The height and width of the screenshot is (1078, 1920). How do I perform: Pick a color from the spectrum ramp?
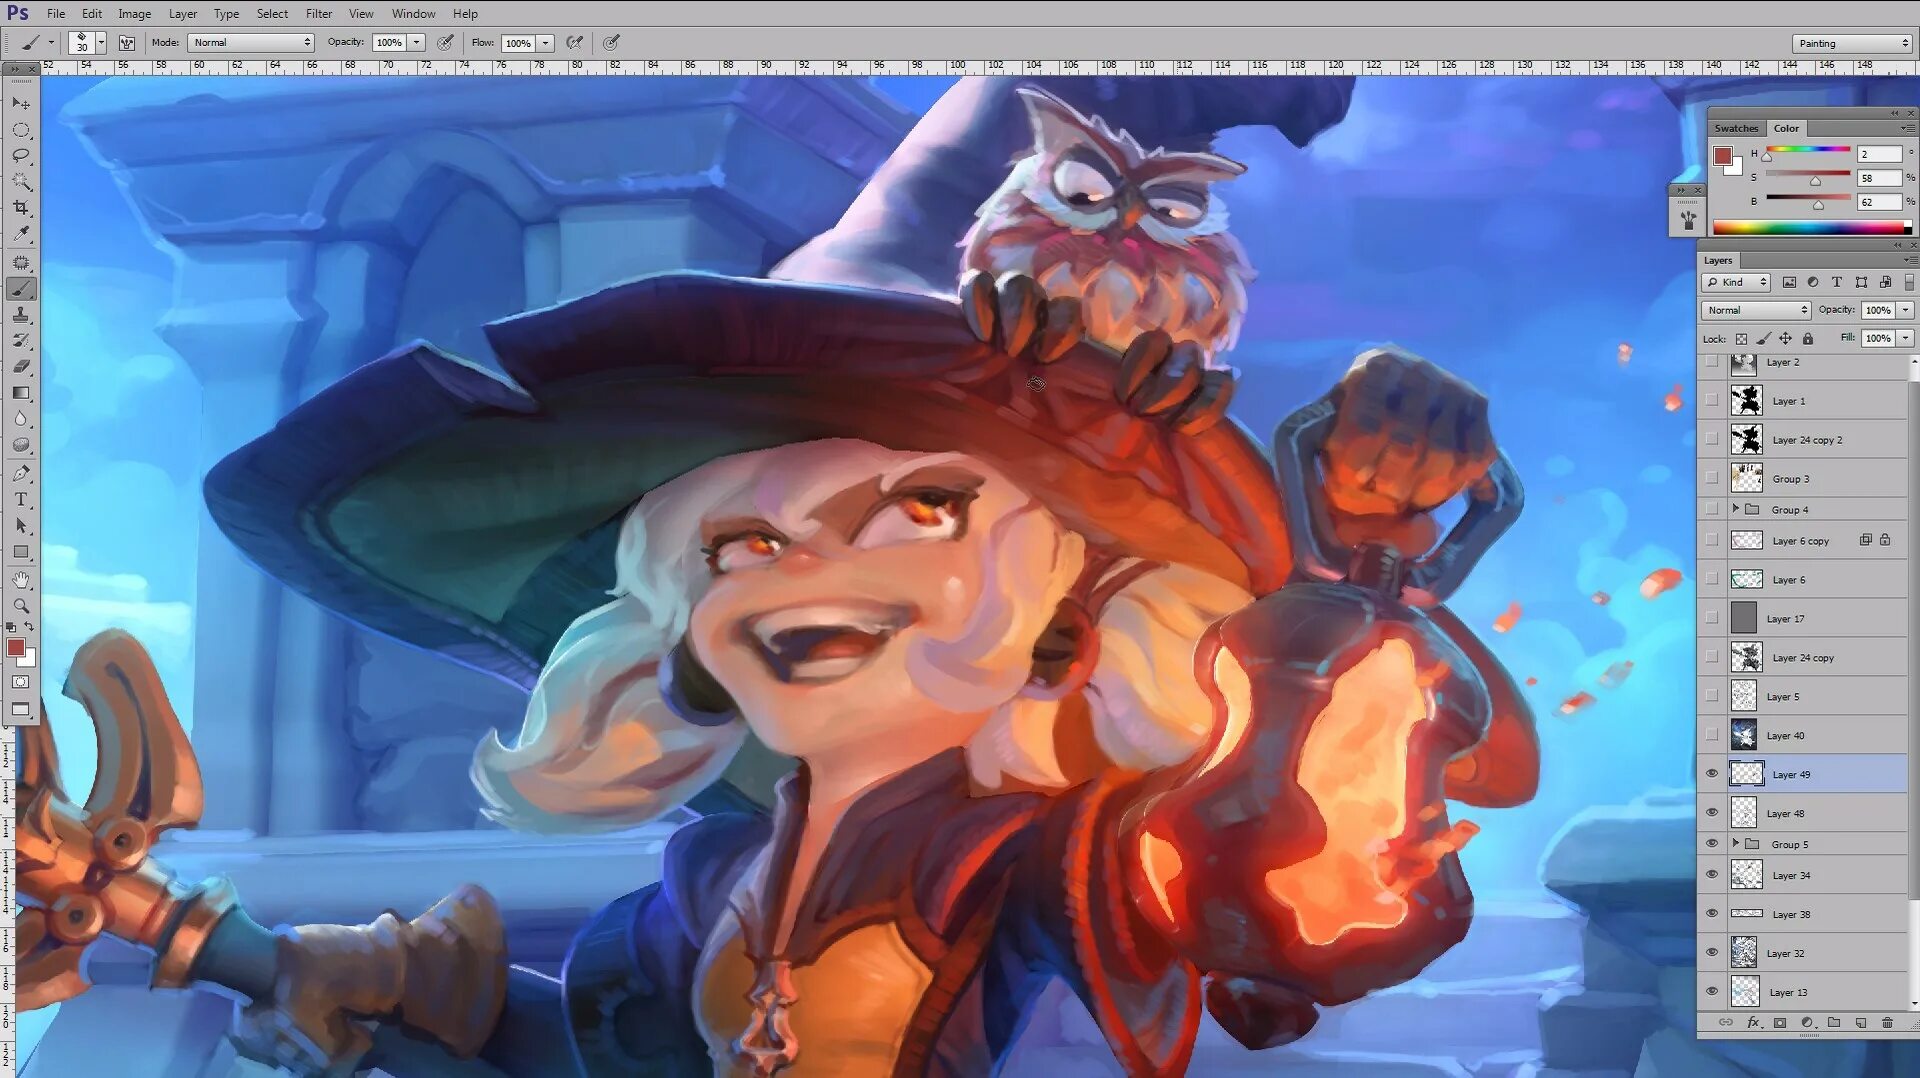point(1810,228)
